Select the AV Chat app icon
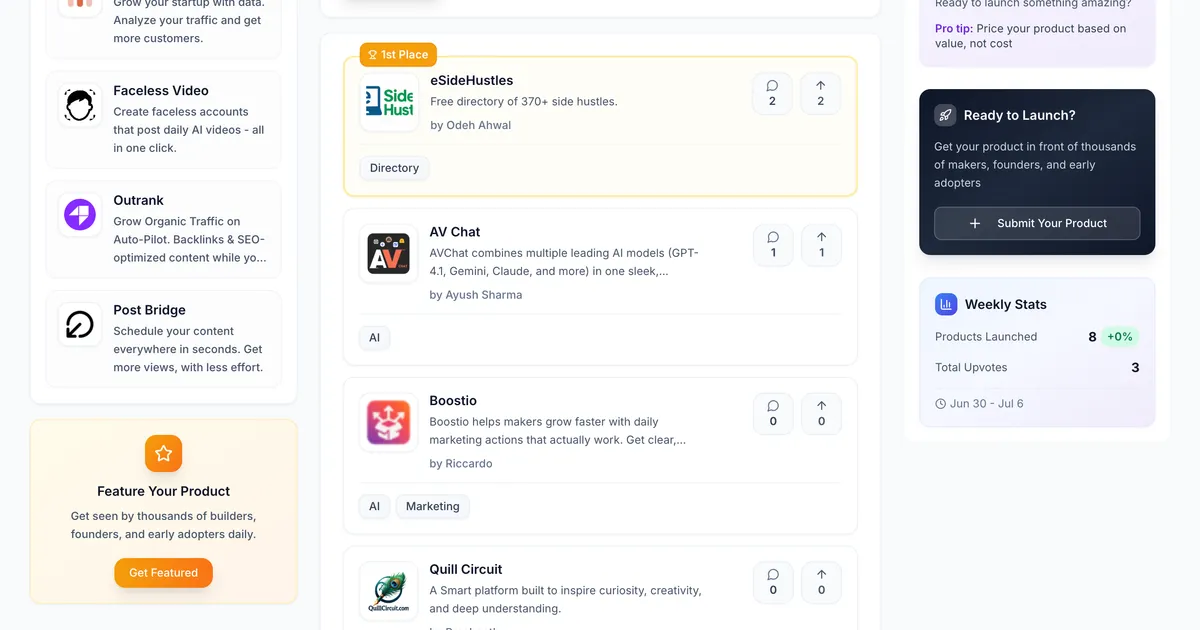Image resolution: width=1200 pixels, height=630 pixels. click(x=388, y=255)
